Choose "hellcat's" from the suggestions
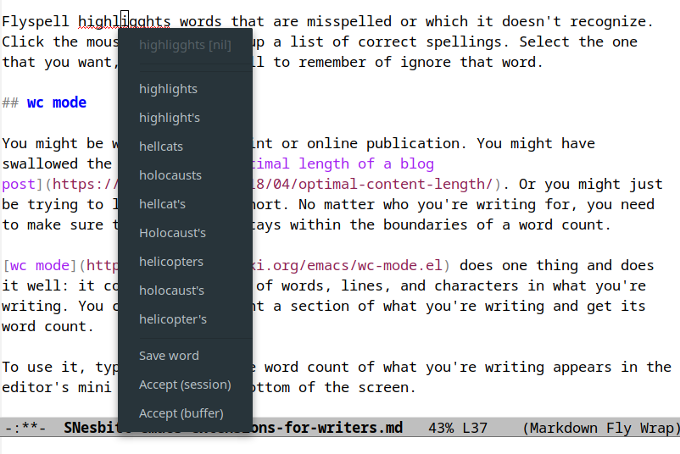The height and width of the screenshot is (454, 680). coord(162,204)
